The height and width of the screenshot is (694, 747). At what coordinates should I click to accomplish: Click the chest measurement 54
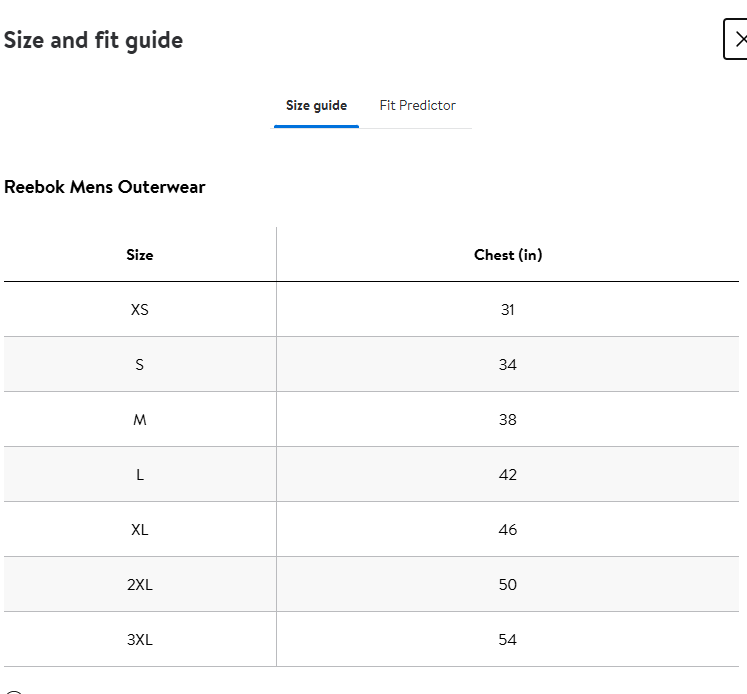pos(508,640)
